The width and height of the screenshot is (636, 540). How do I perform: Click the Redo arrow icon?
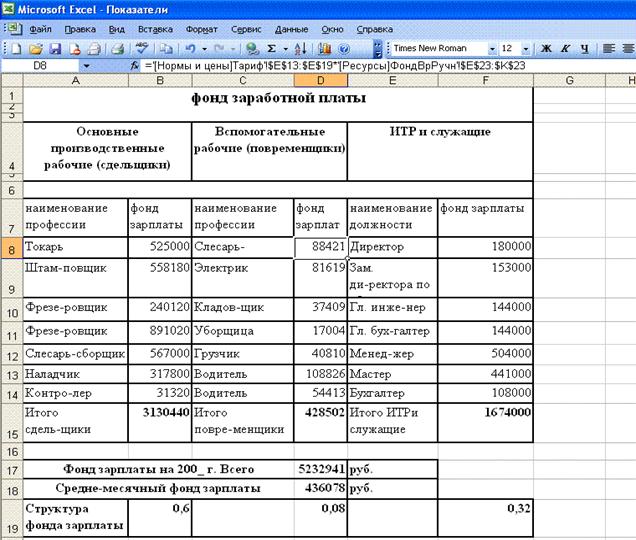coord(219,49)
